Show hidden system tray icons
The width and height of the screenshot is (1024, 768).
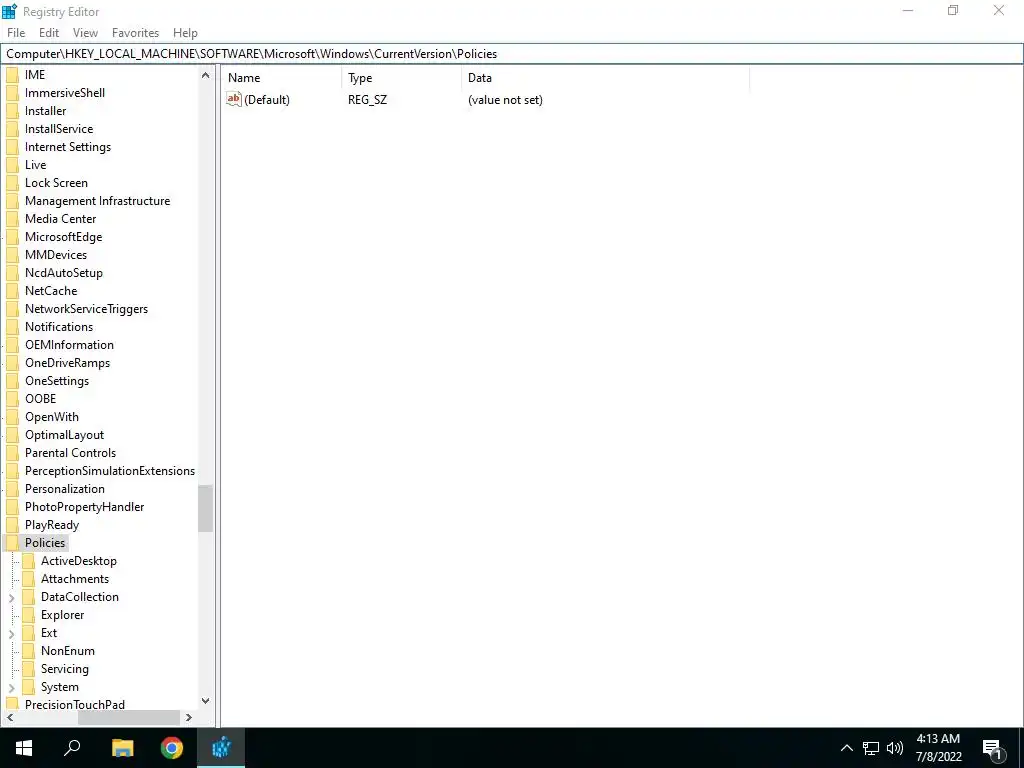point(846,748)
